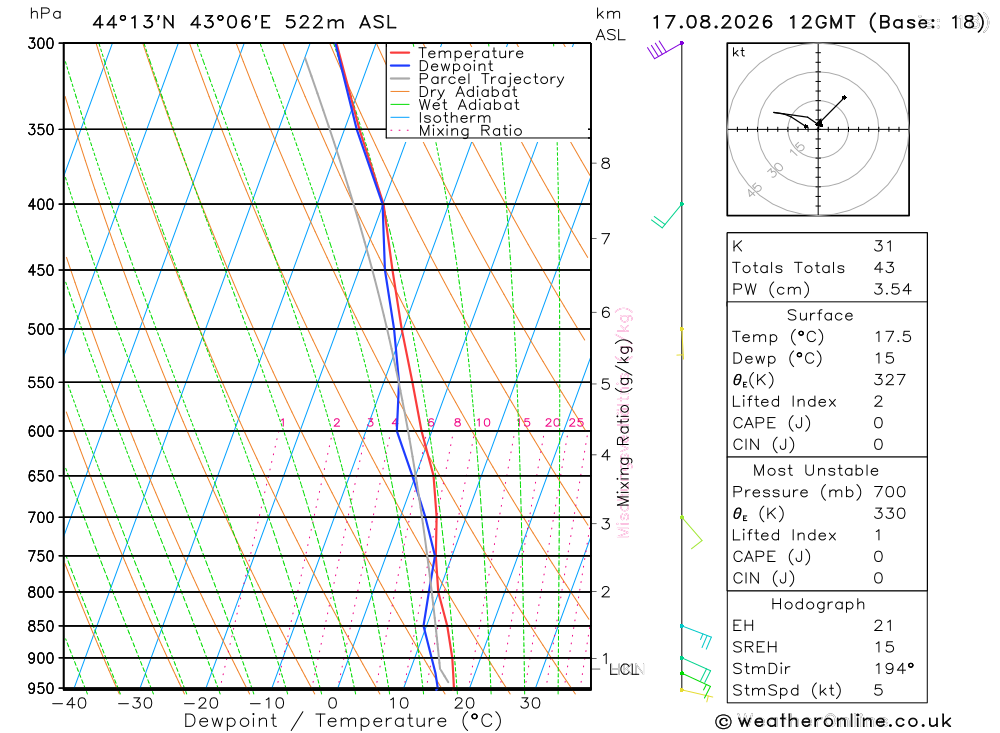The height and width of the screenshot is (733, 1000).
Task: Click the hPa unit label
Action: point(45,14)
